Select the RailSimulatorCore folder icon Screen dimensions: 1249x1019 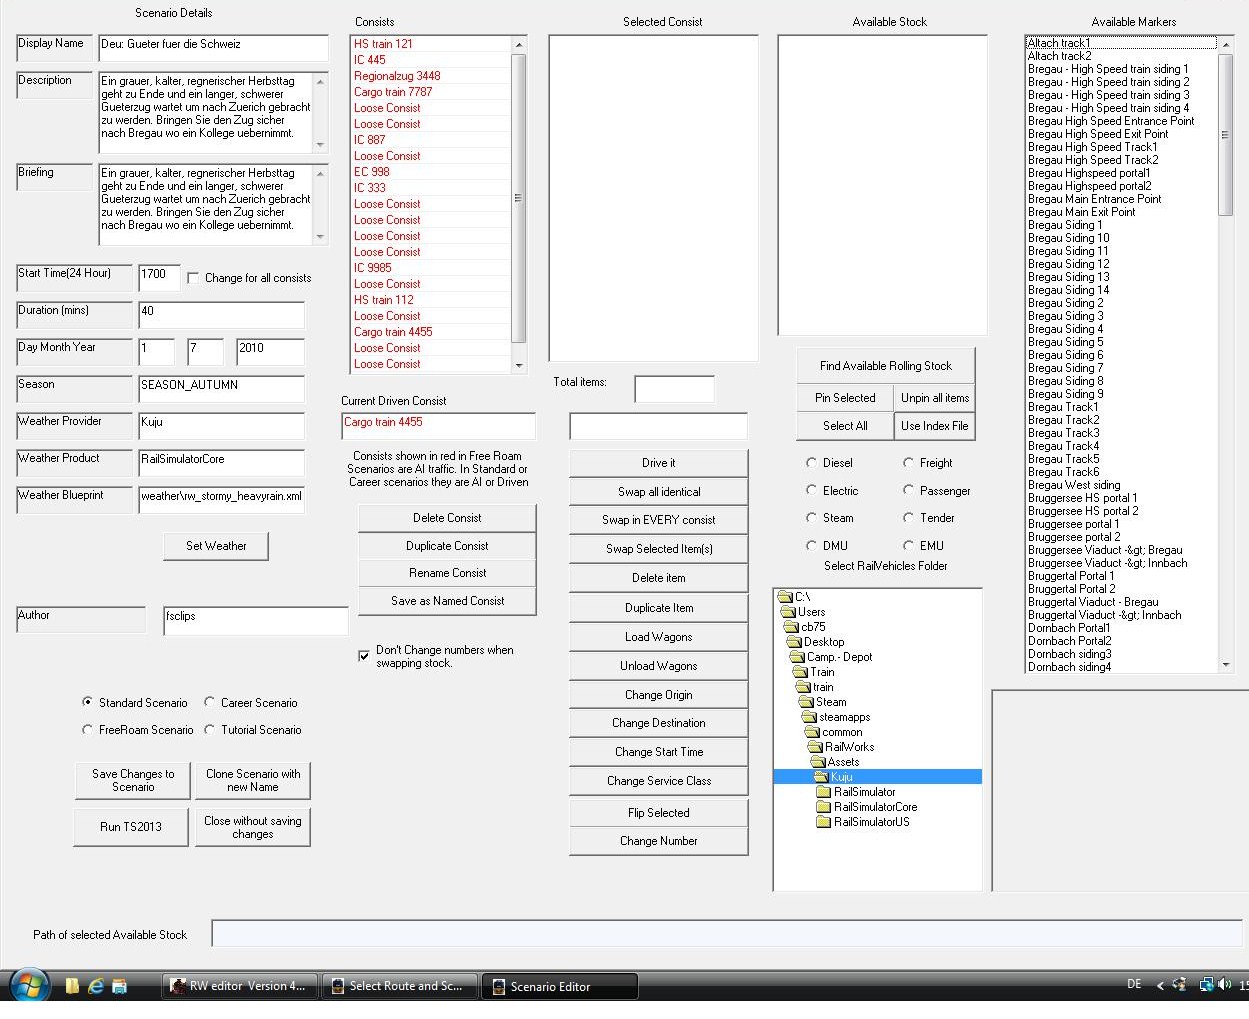(x=824, y=807)
